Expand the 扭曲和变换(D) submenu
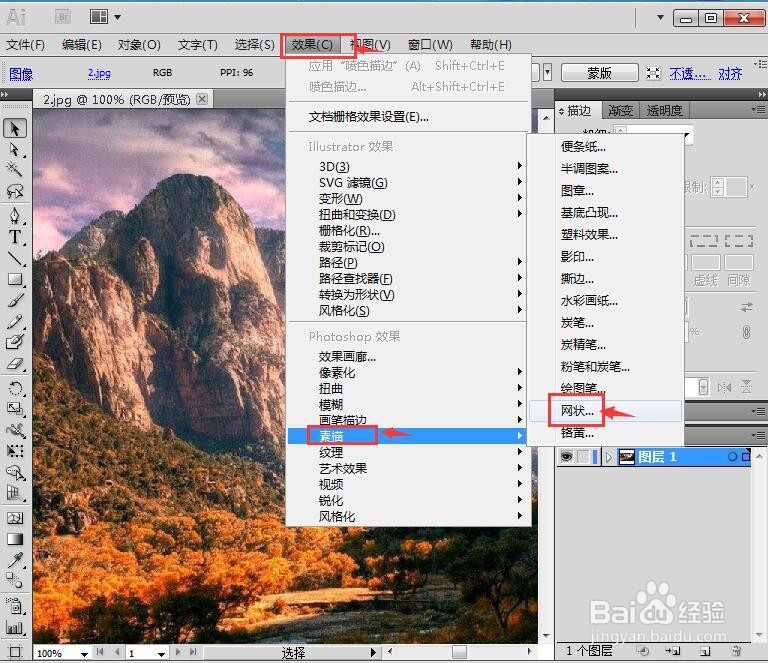Screen dimensions: 768x663 pyautogui.click(x=407, y=214)
